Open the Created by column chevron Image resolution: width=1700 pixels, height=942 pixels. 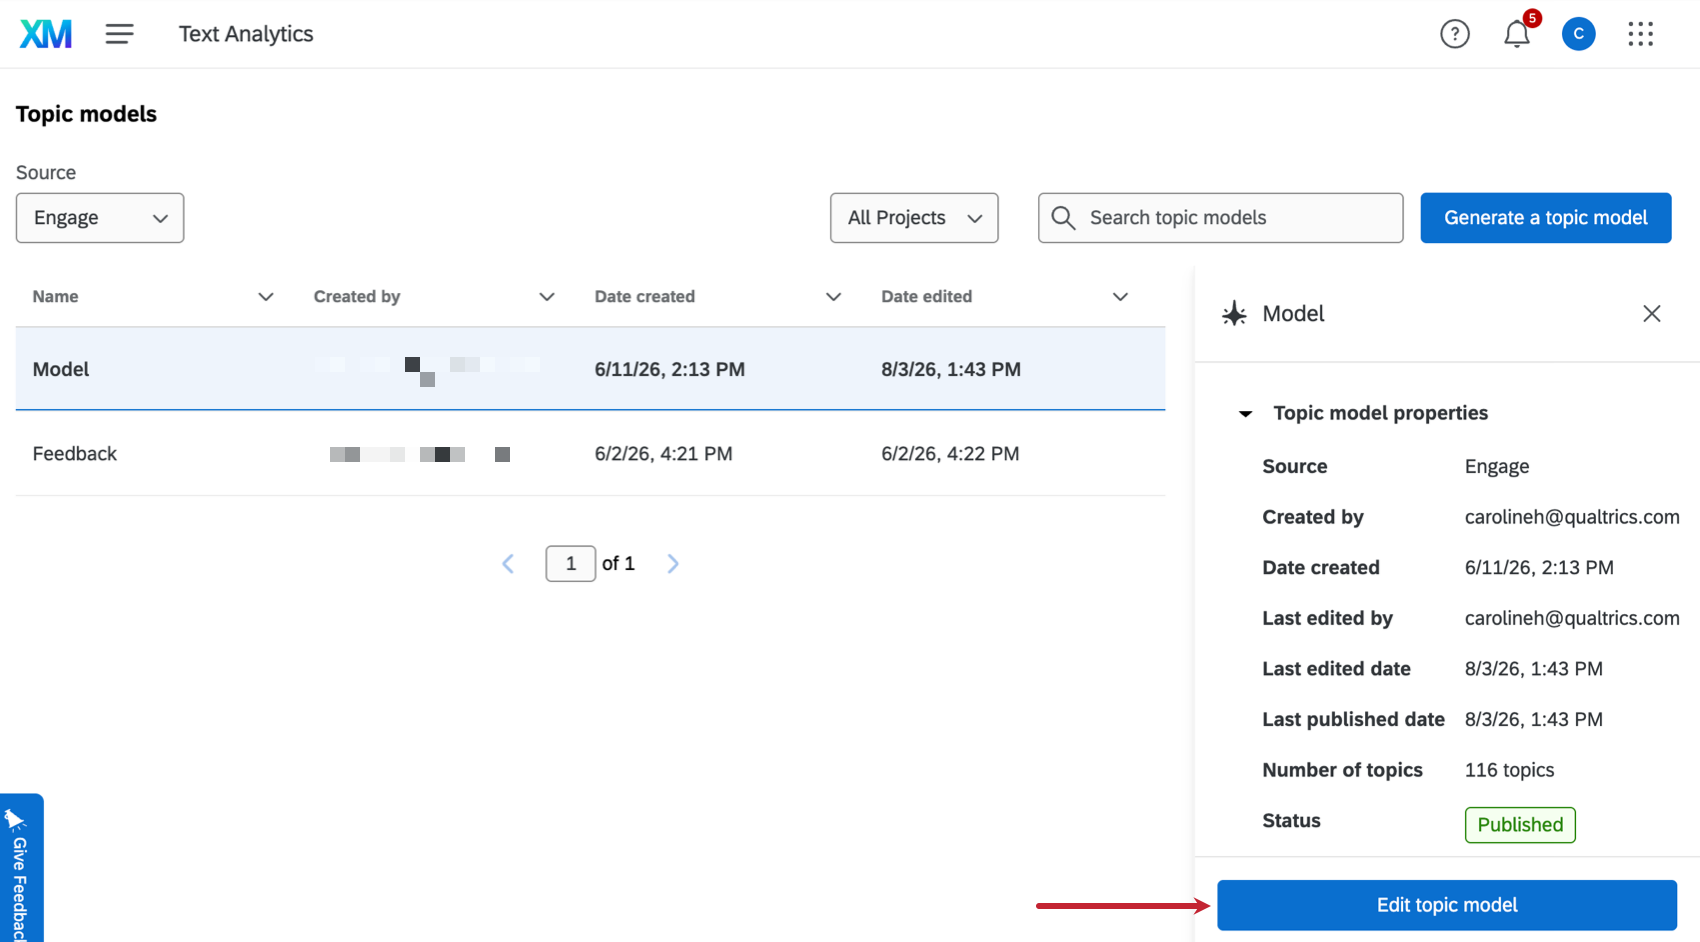[x=547, y=297]
